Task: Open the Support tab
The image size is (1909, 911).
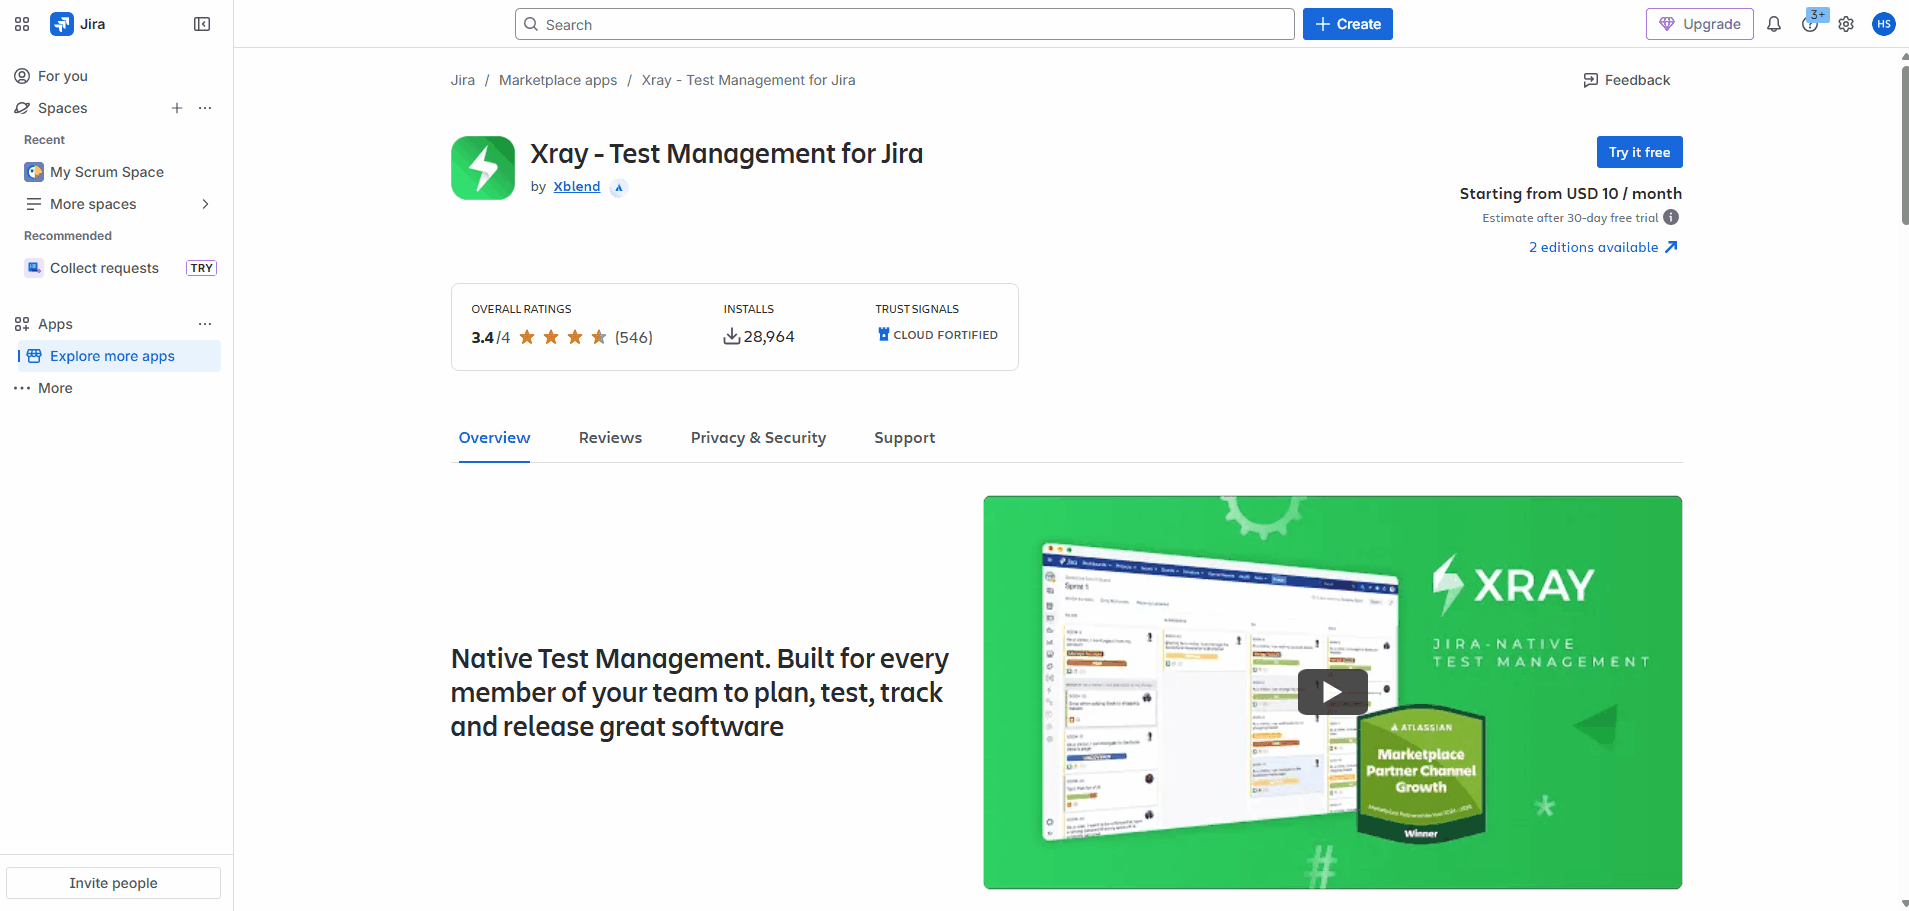Action: coord(905,438)
